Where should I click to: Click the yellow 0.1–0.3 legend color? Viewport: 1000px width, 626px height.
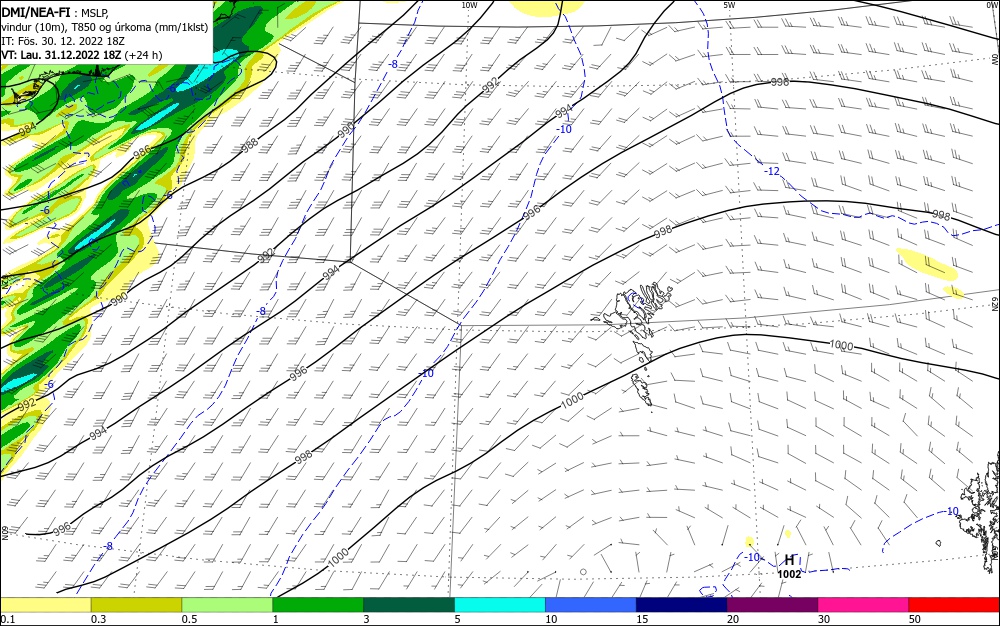[45, 605]
